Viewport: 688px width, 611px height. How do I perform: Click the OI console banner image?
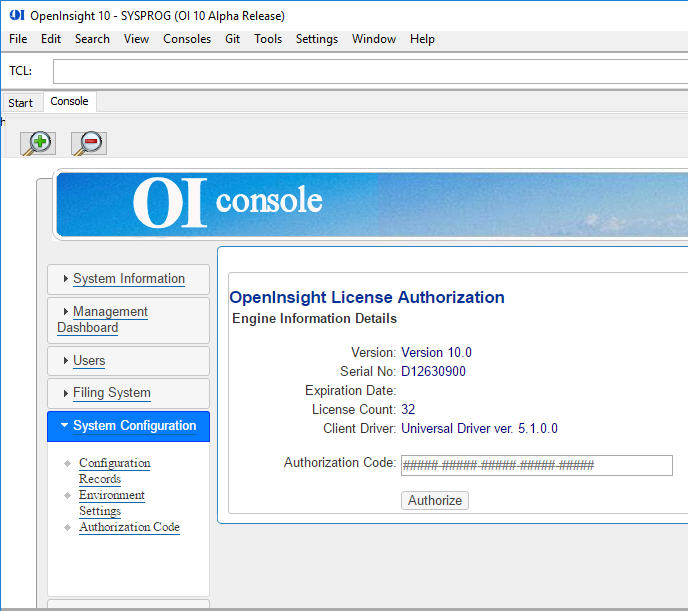[x=372, y=205]
